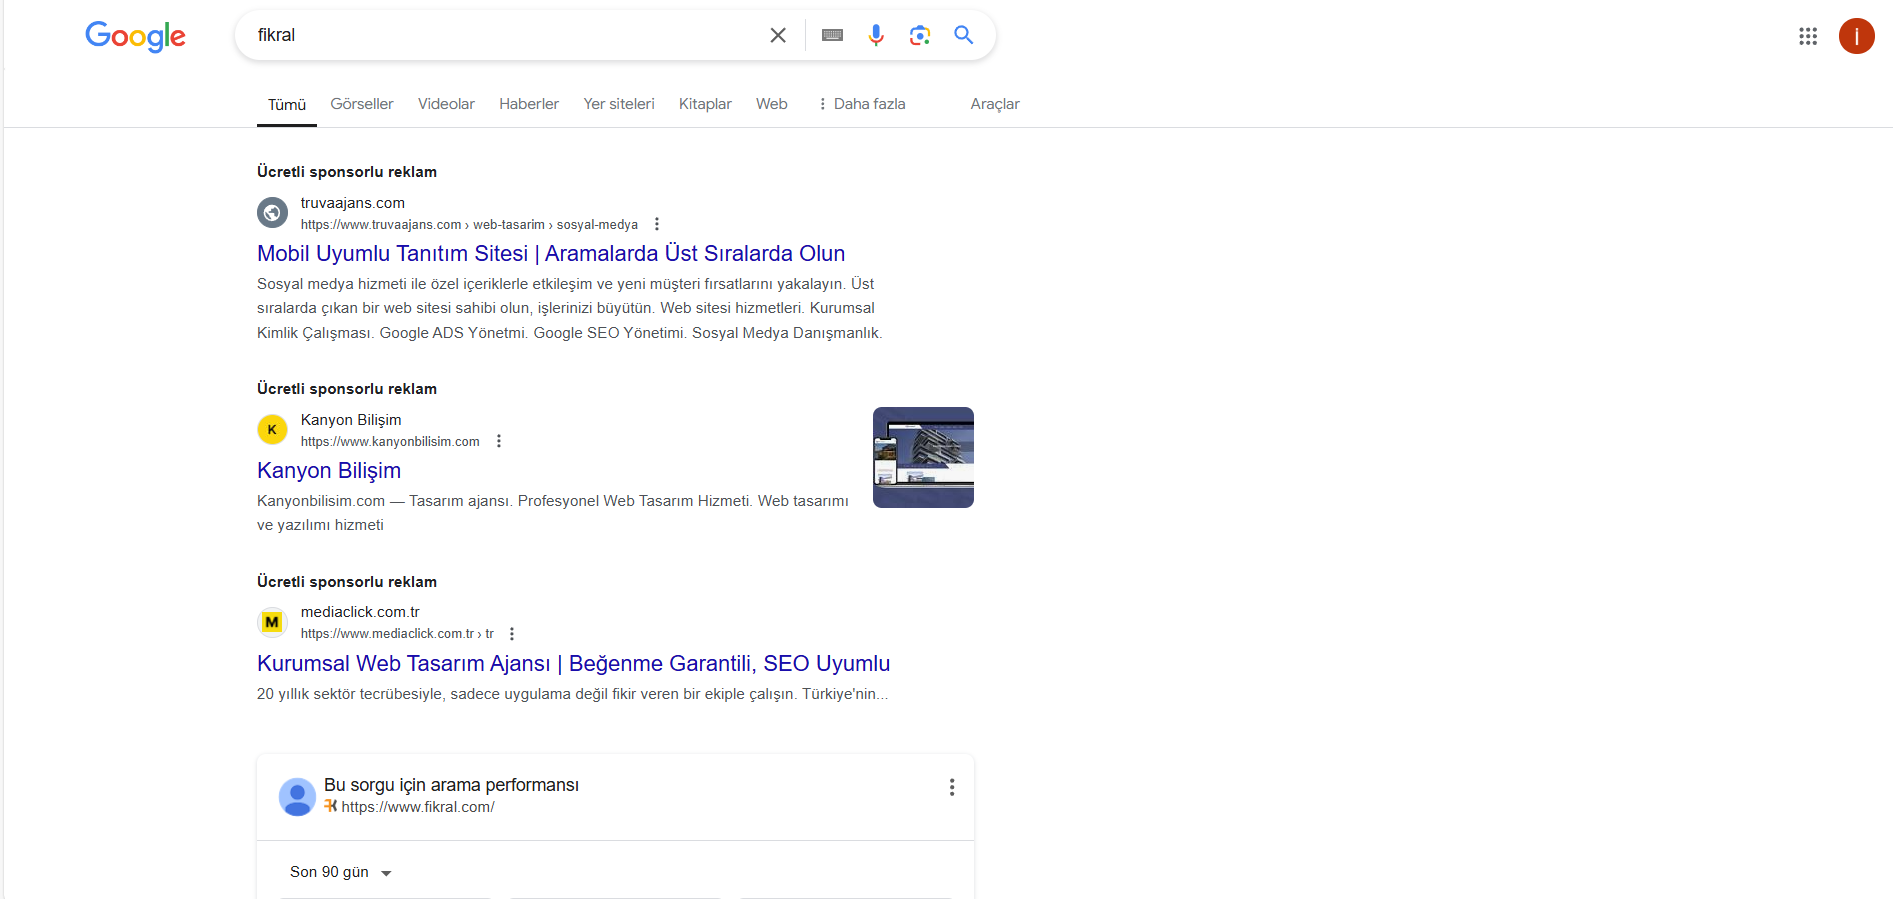Open the Mobil Uyumlu Tanıtım Sitesi ad link
Image resolution: width=1893 pixels, height=899 pixels.
pos(551,254)
